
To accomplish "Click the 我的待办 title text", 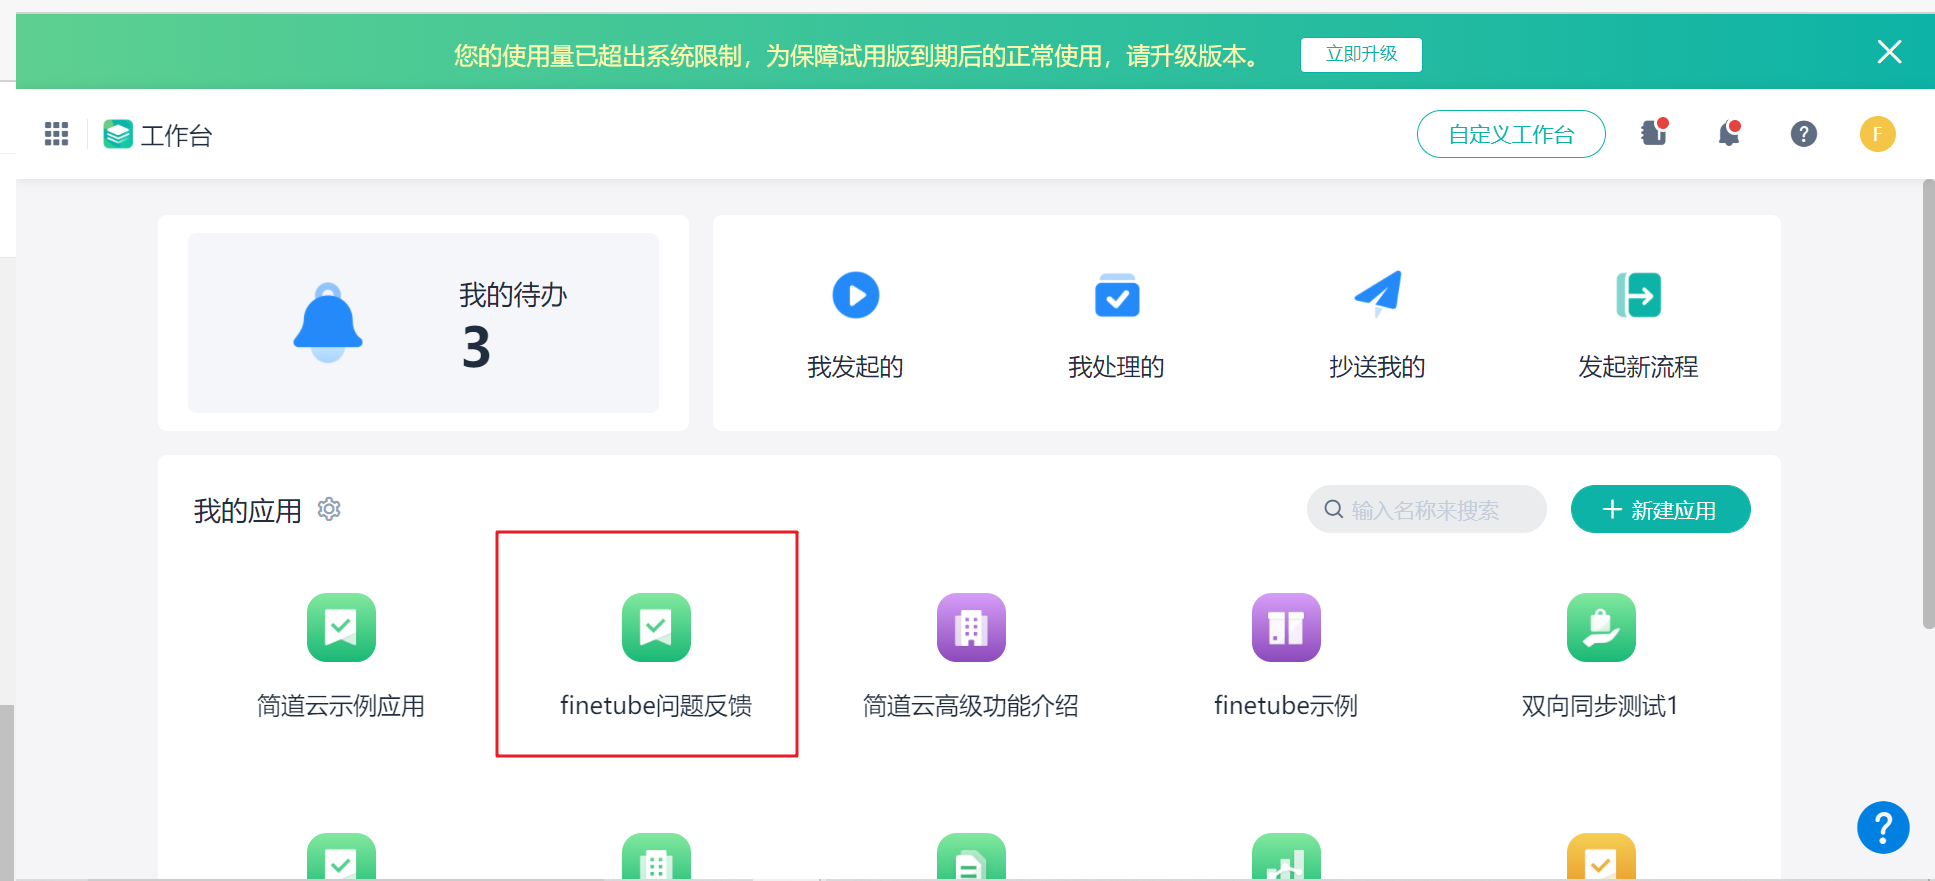I will pyautogui.click(x=513, y=295).
